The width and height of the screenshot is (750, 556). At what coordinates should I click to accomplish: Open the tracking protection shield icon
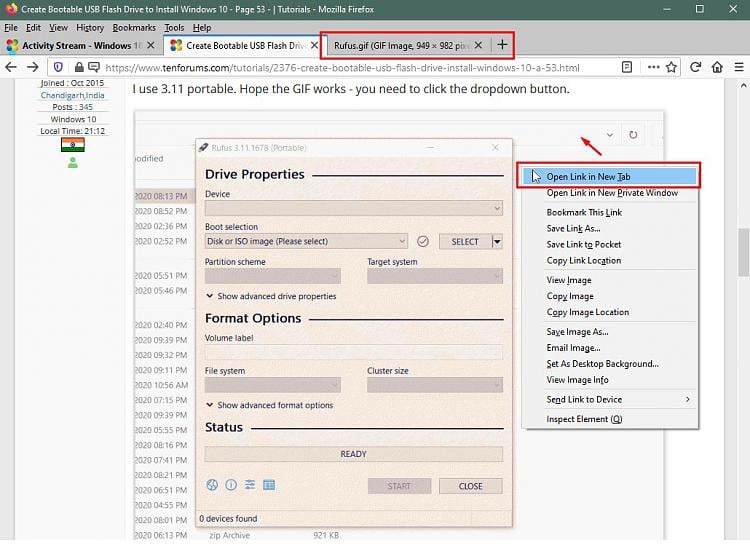pos(58,67)
